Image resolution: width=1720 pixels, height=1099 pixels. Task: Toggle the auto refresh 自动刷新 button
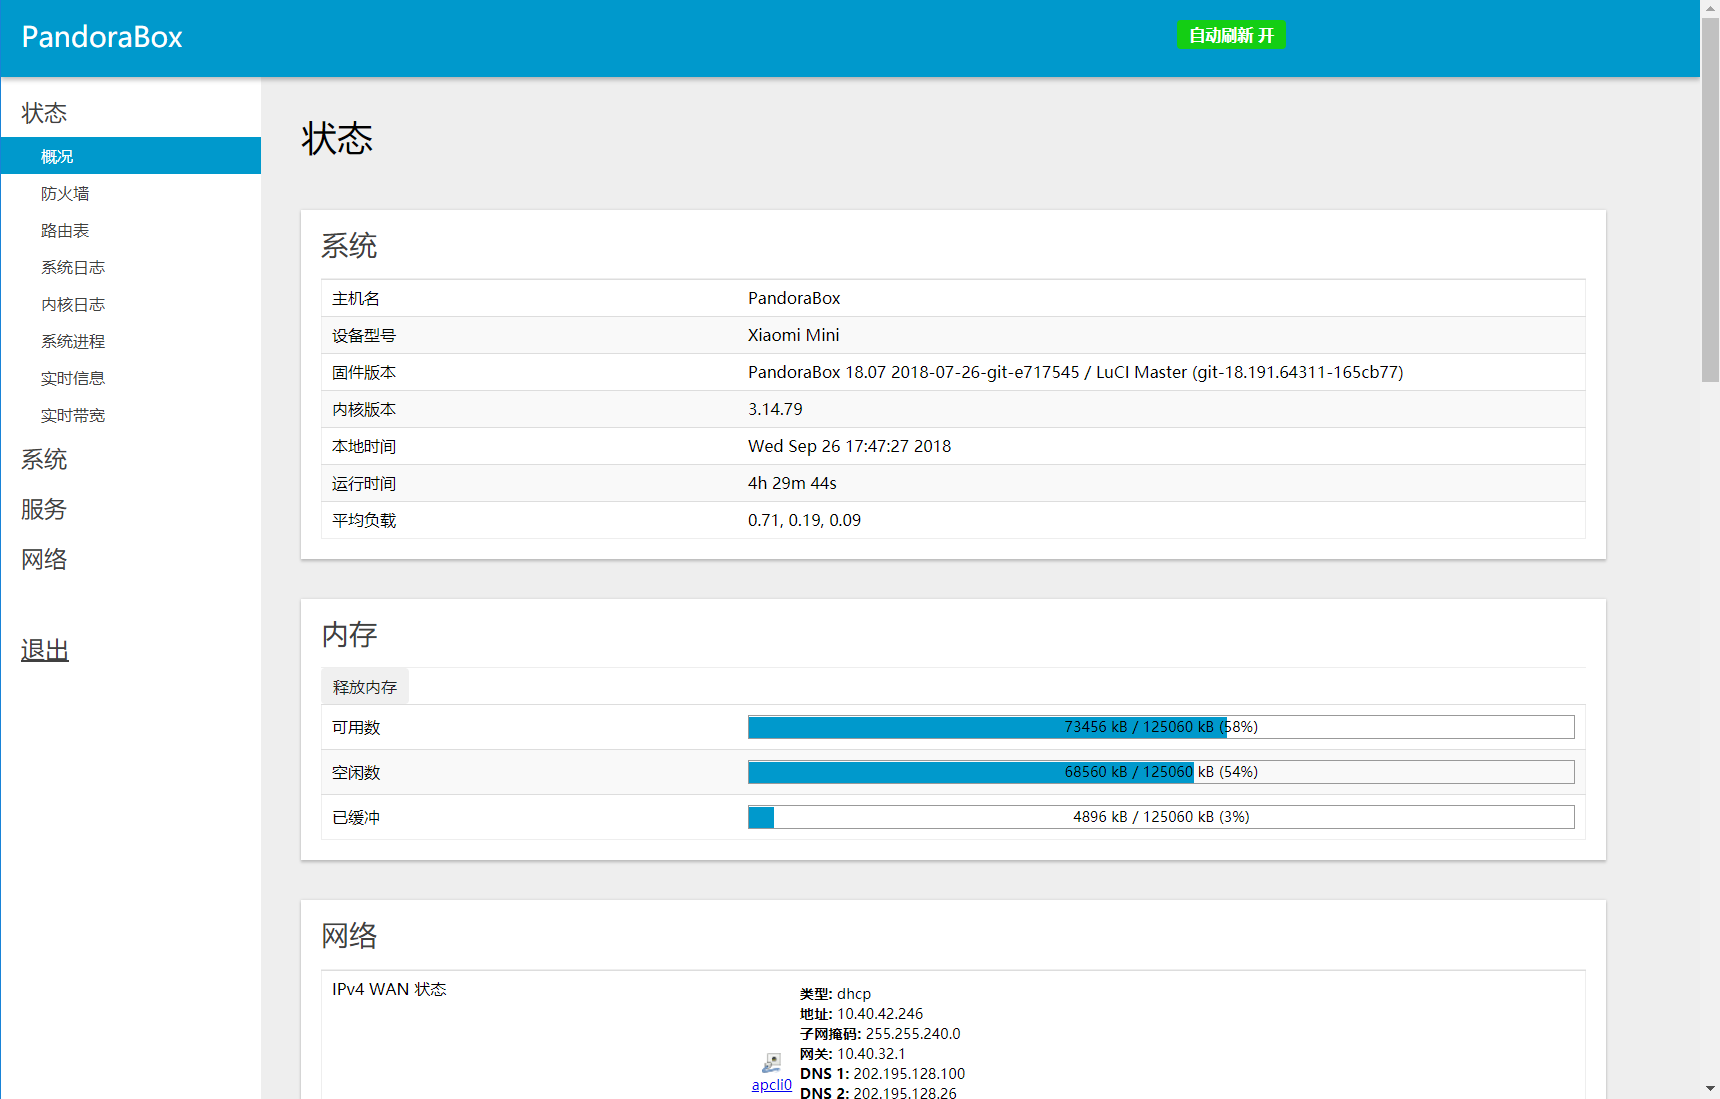click(1230, 35)
